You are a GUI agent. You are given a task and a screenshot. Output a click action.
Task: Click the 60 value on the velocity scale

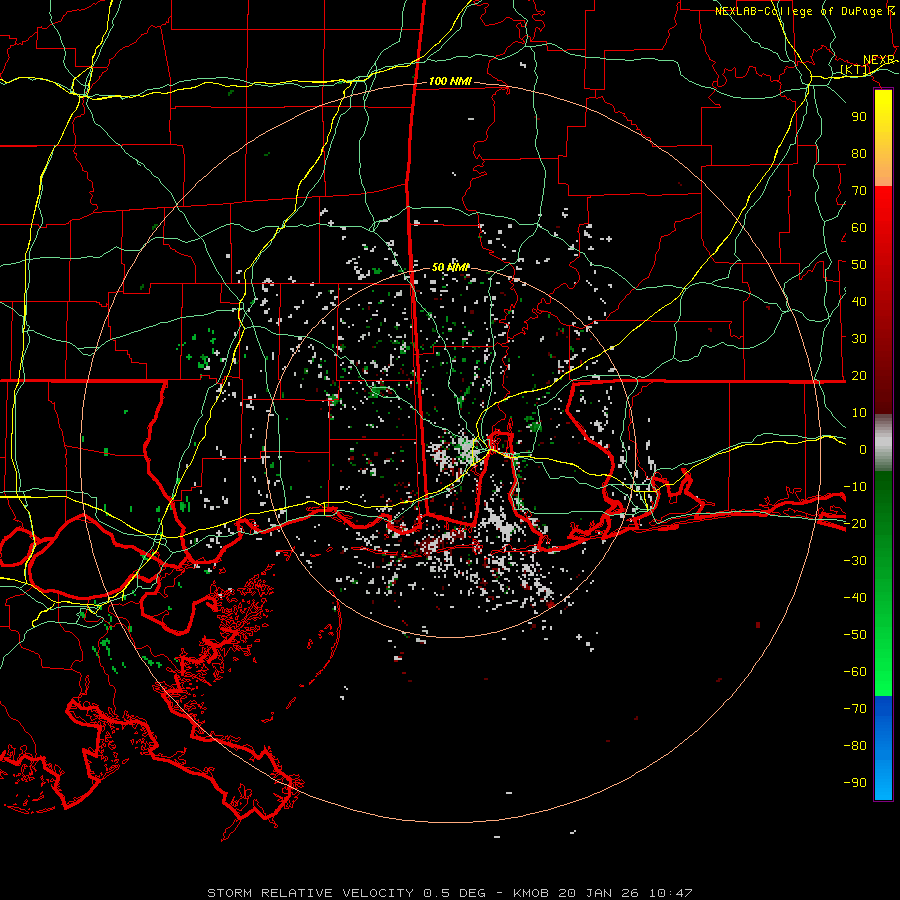[x=859, y=227]
